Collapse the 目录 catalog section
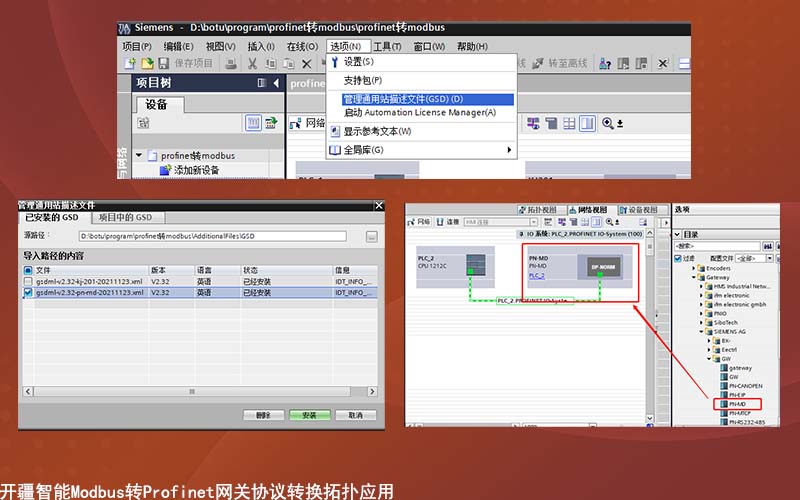This screenshot has height=500, width=800. [x=677, y=234]
